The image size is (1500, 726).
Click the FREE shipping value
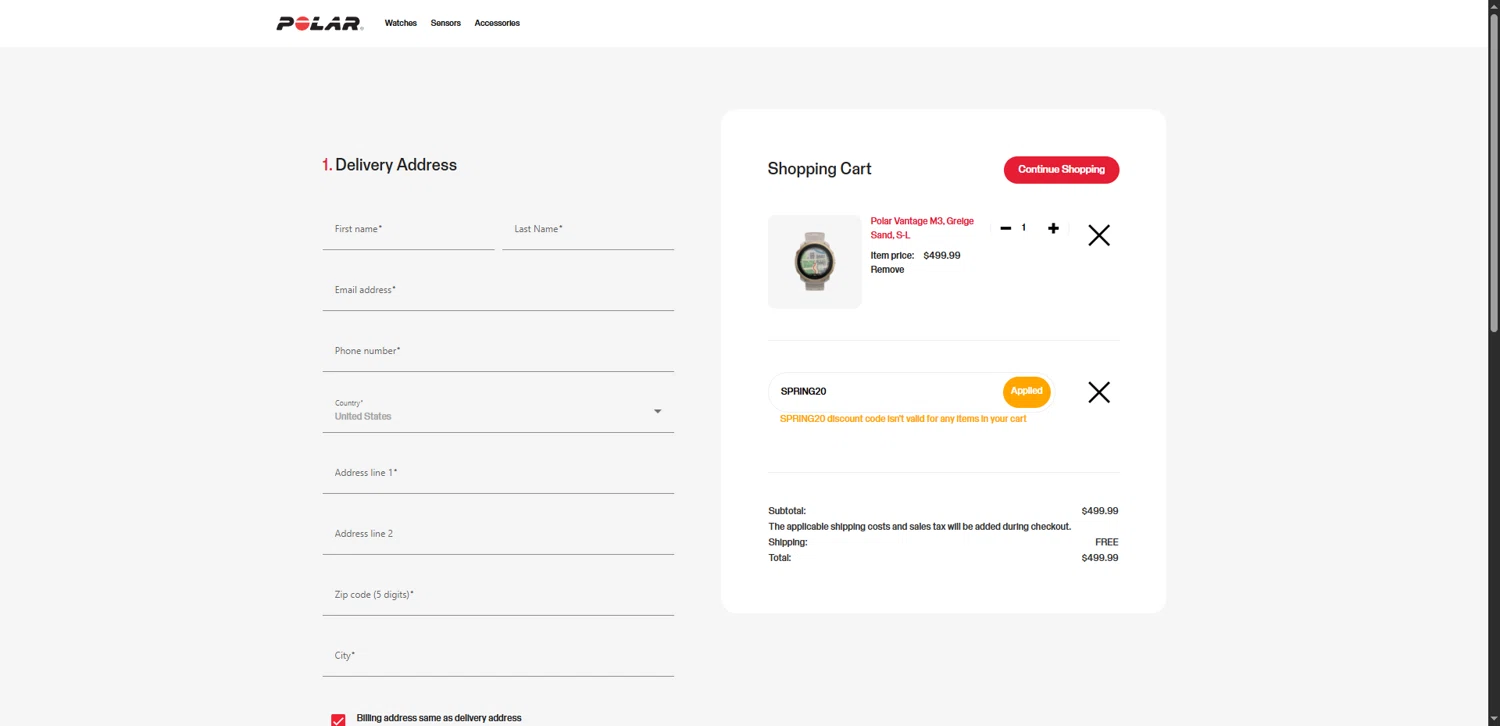coord(1107,542)
